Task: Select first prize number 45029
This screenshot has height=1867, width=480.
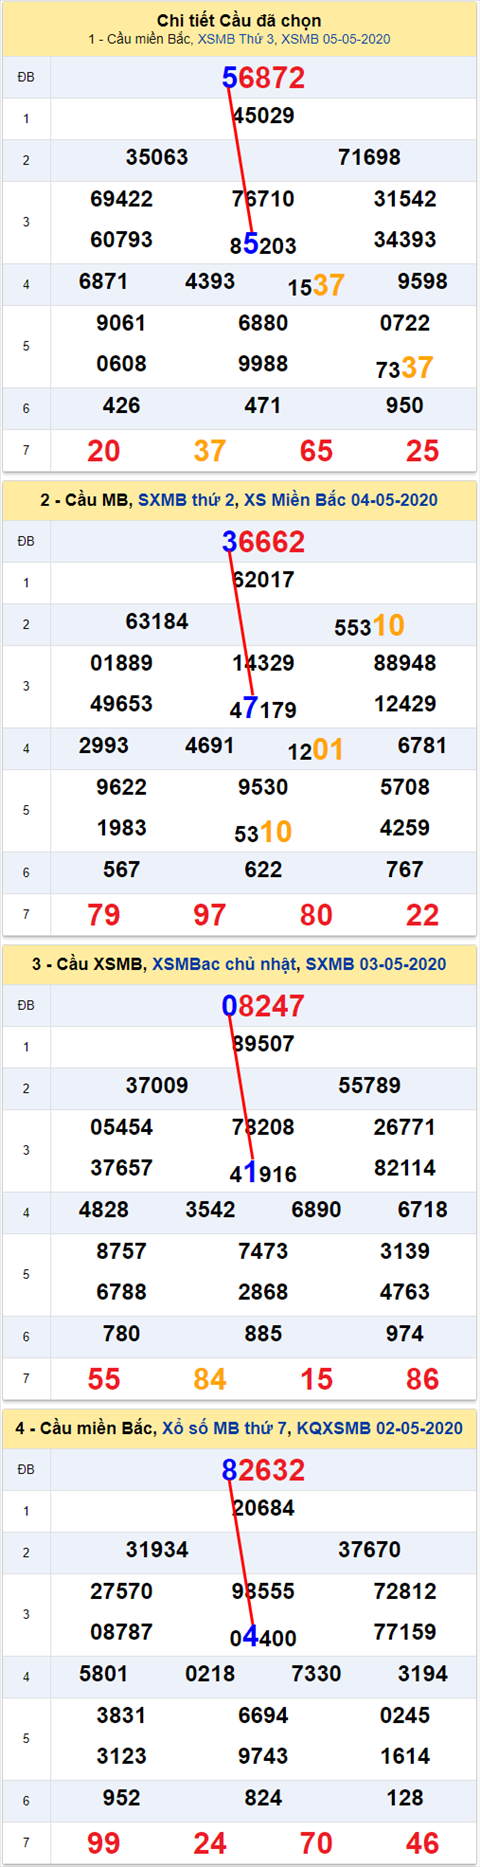Action: (263, 116)
